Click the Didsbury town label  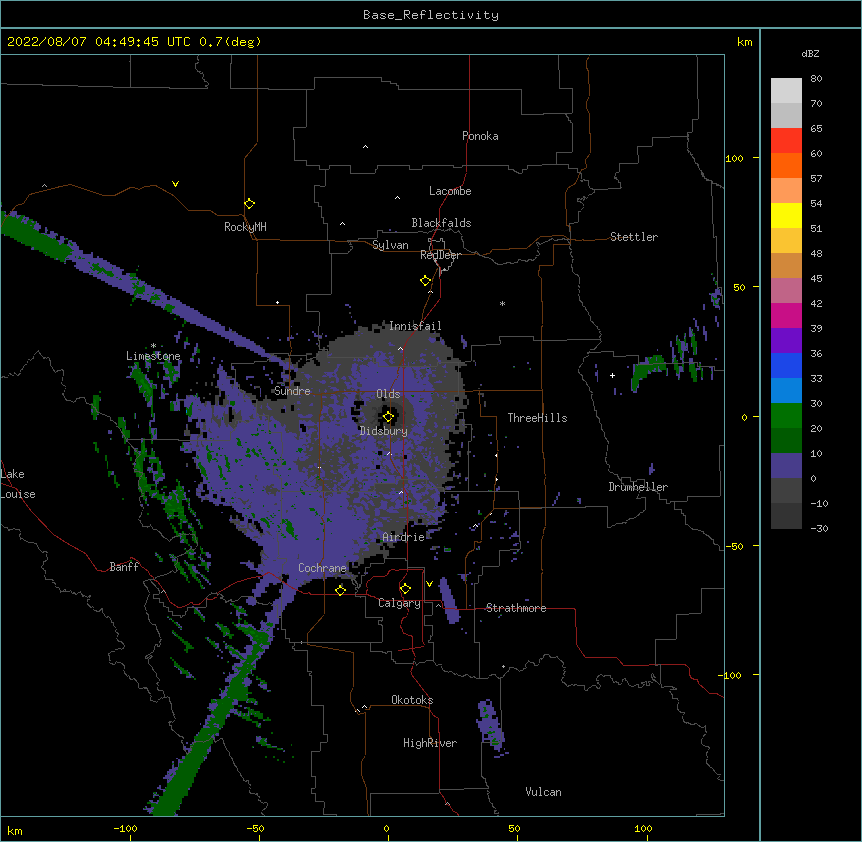pyautogui.click(x=384, y=431)
